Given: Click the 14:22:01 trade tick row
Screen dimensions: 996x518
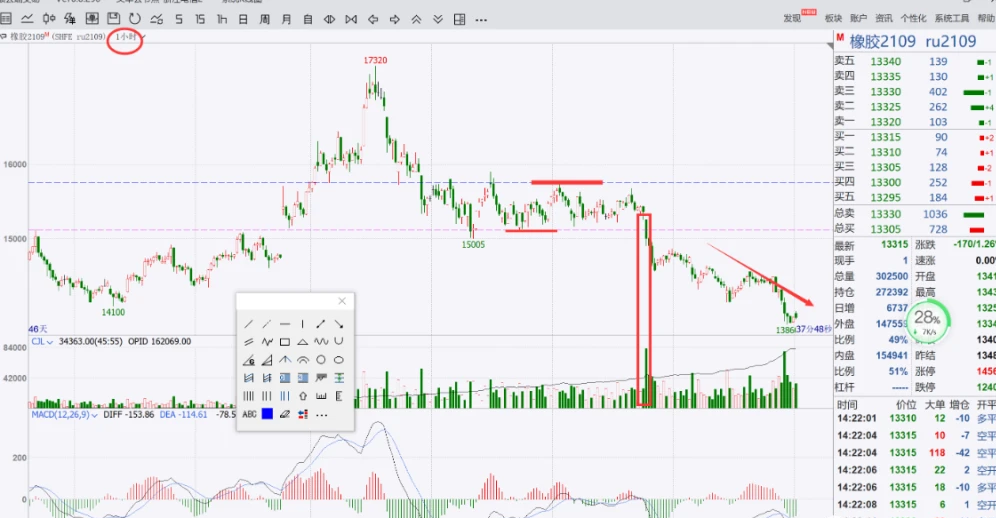Looking at the screenshot, I should pyautogui.click(x=915, y=418).
